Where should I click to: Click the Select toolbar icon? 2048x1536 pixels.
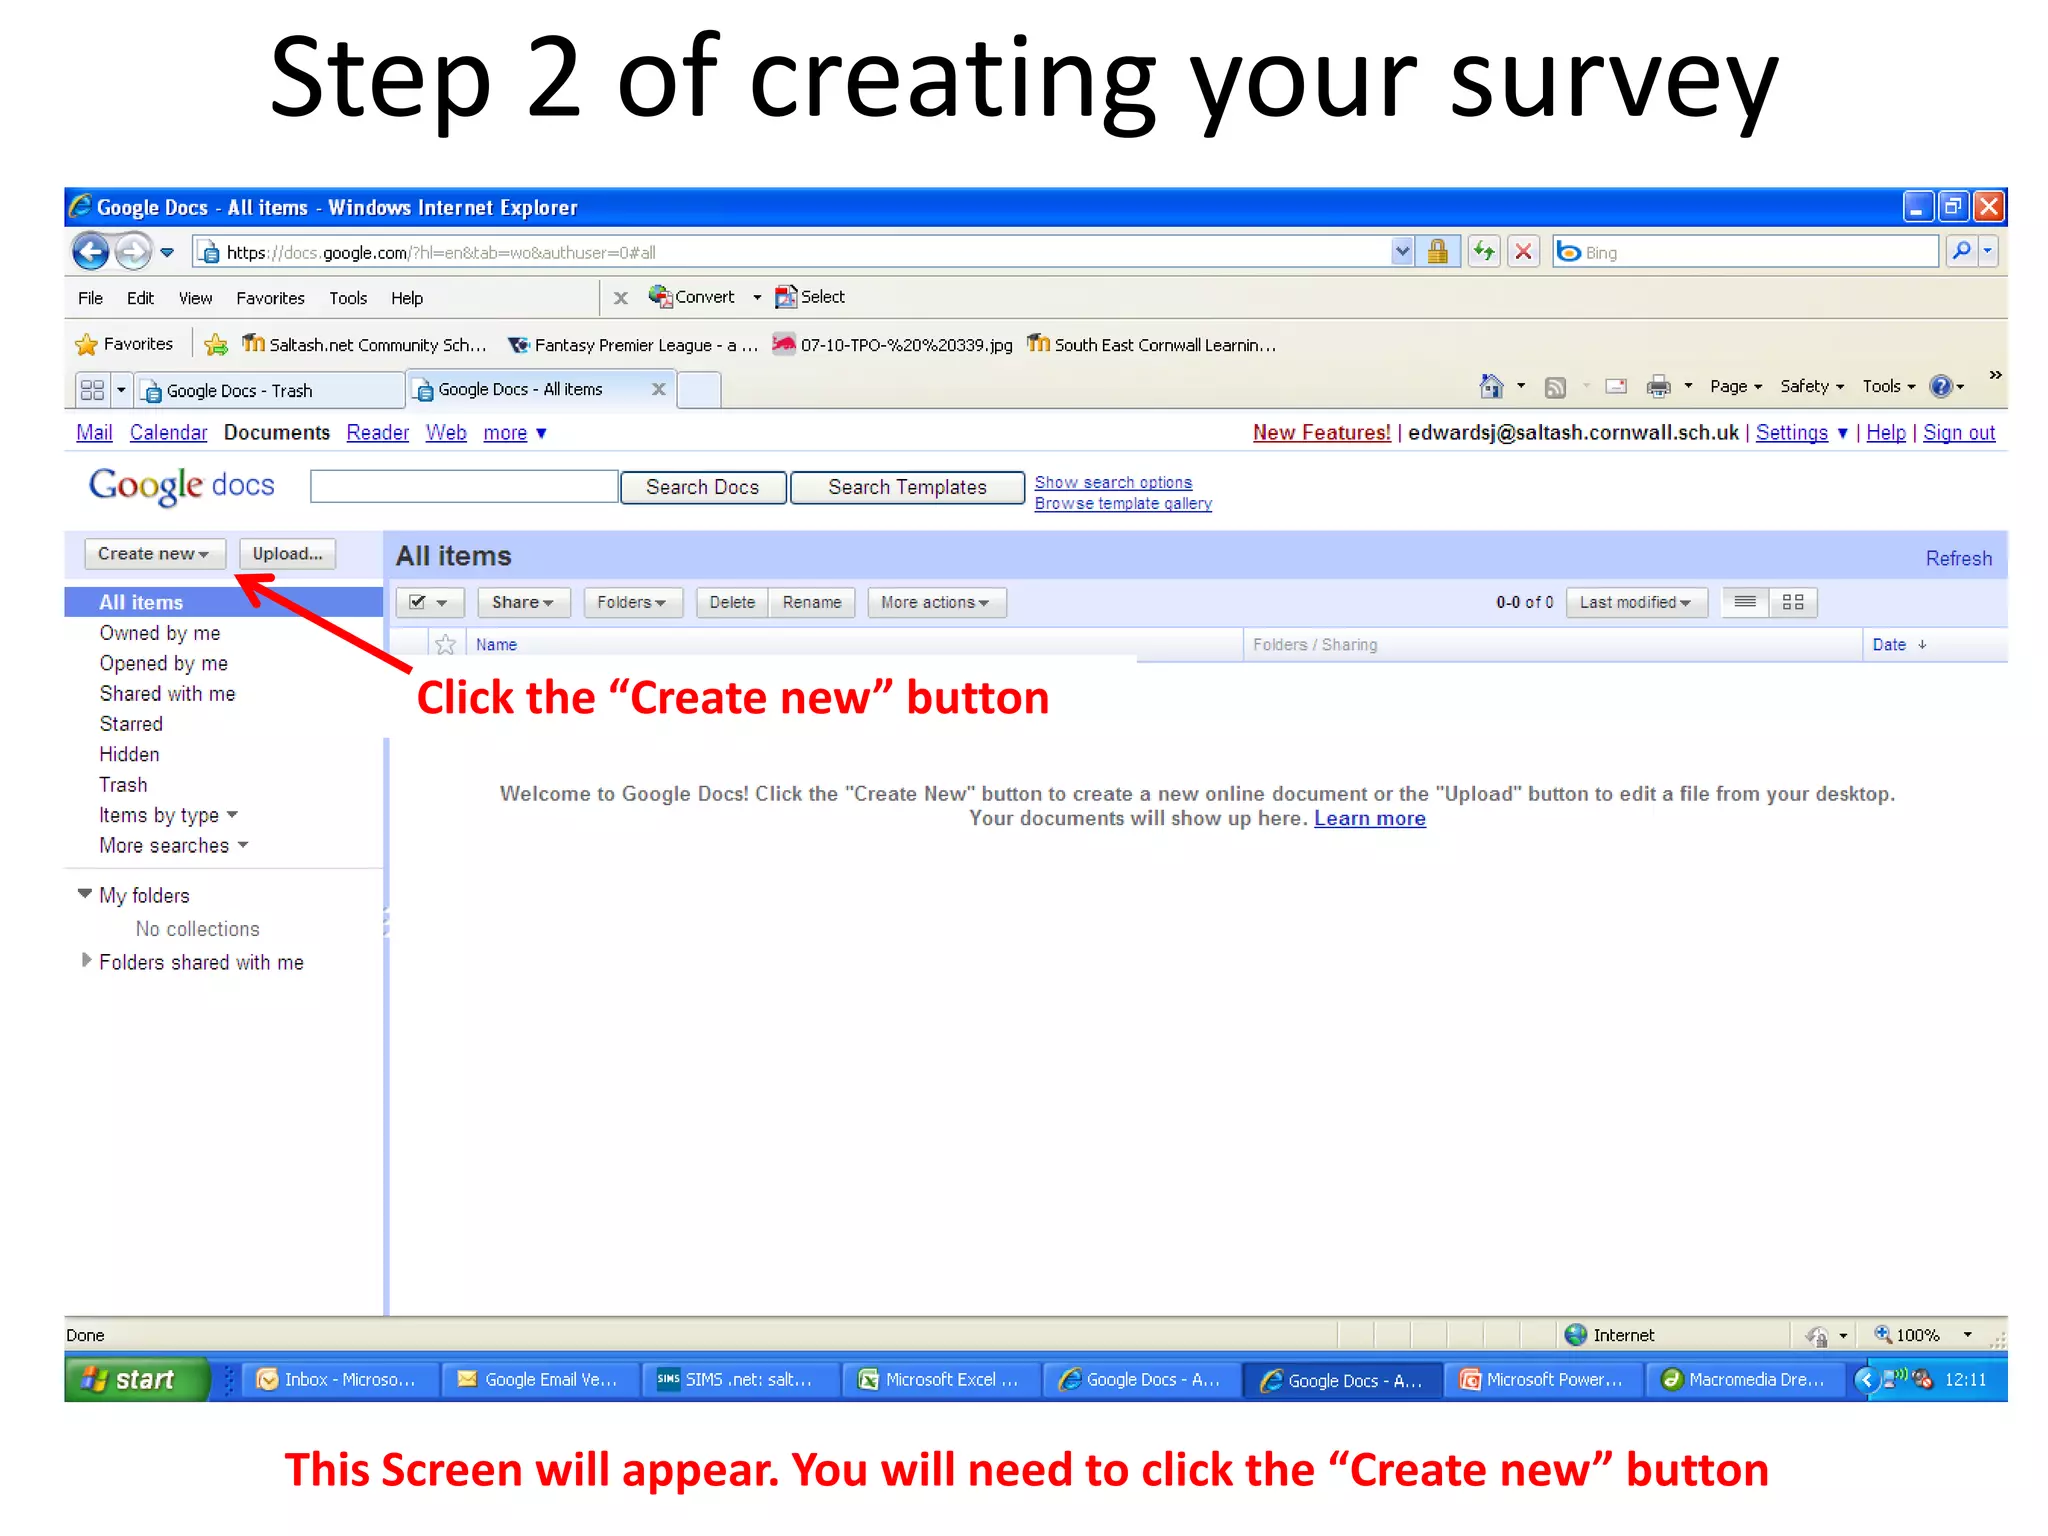(786, 296)
